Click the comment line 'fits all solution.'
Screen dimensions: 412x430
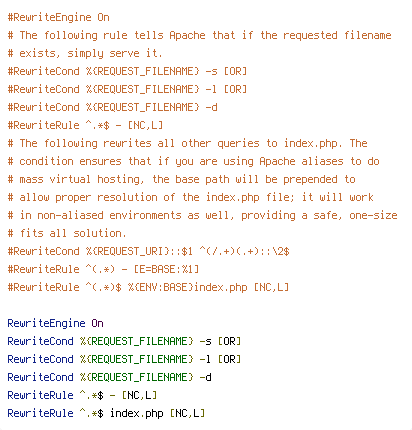tap(67, 233)
